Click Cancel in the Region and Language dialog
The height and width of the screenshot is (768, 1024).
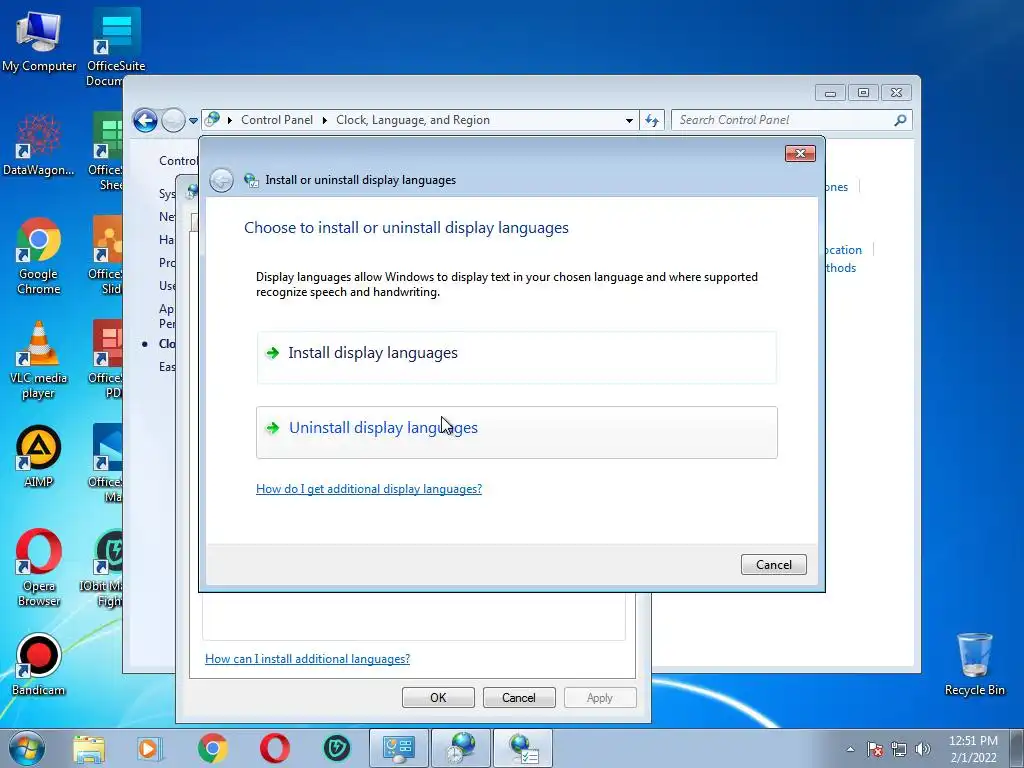[519, 697]
